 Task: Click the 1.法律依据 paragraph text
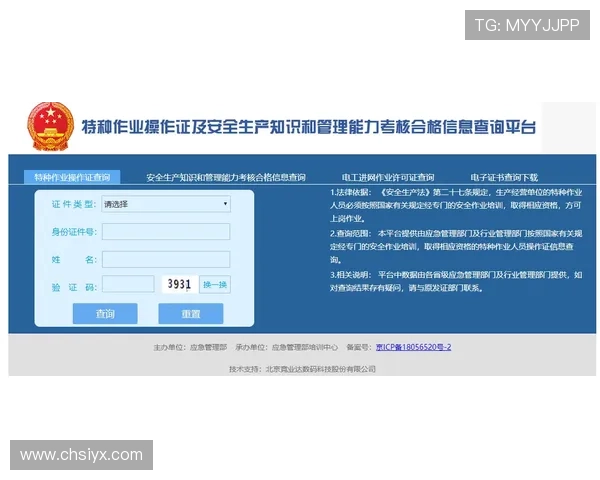click(456, 205)
